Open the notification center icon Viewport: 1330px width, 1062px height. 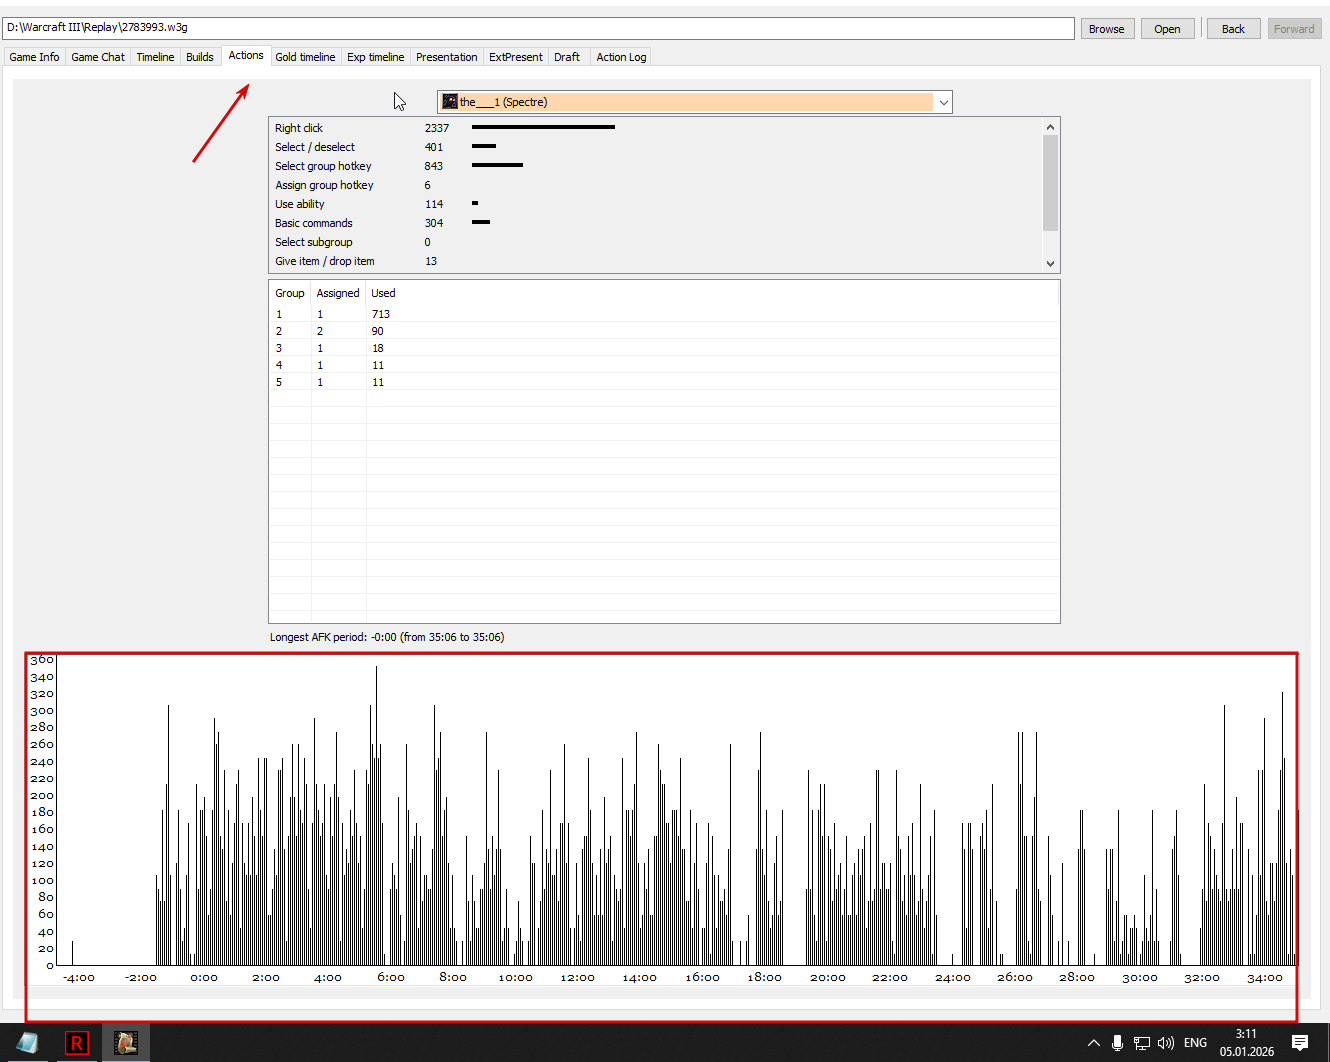1300,1043
